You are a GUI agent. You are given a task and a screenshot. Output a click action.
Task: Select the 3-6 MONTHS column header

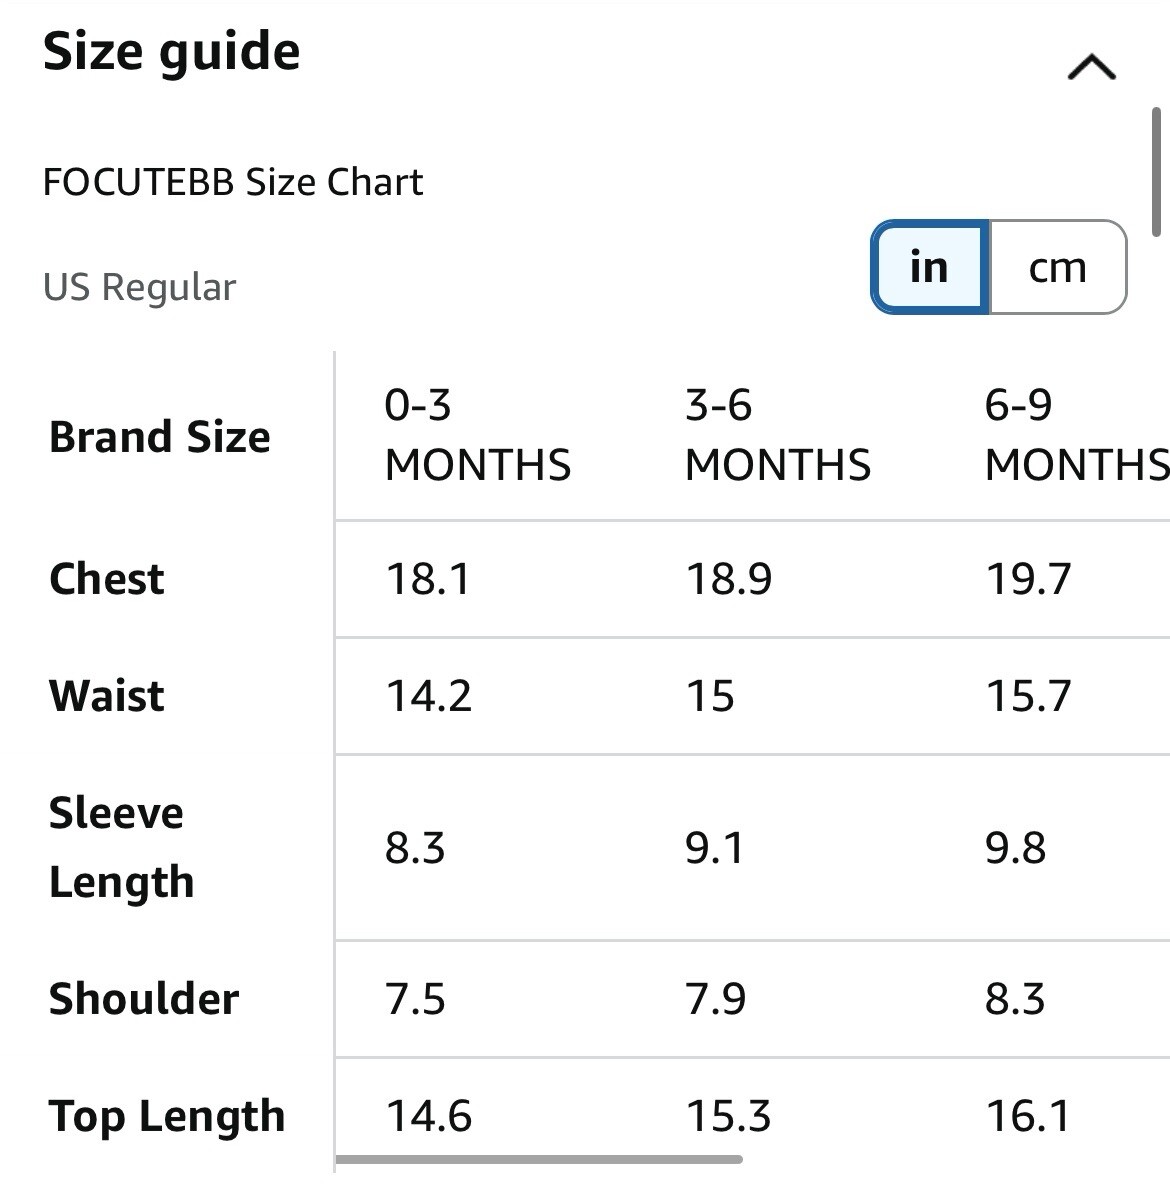[x=778, y=435]
